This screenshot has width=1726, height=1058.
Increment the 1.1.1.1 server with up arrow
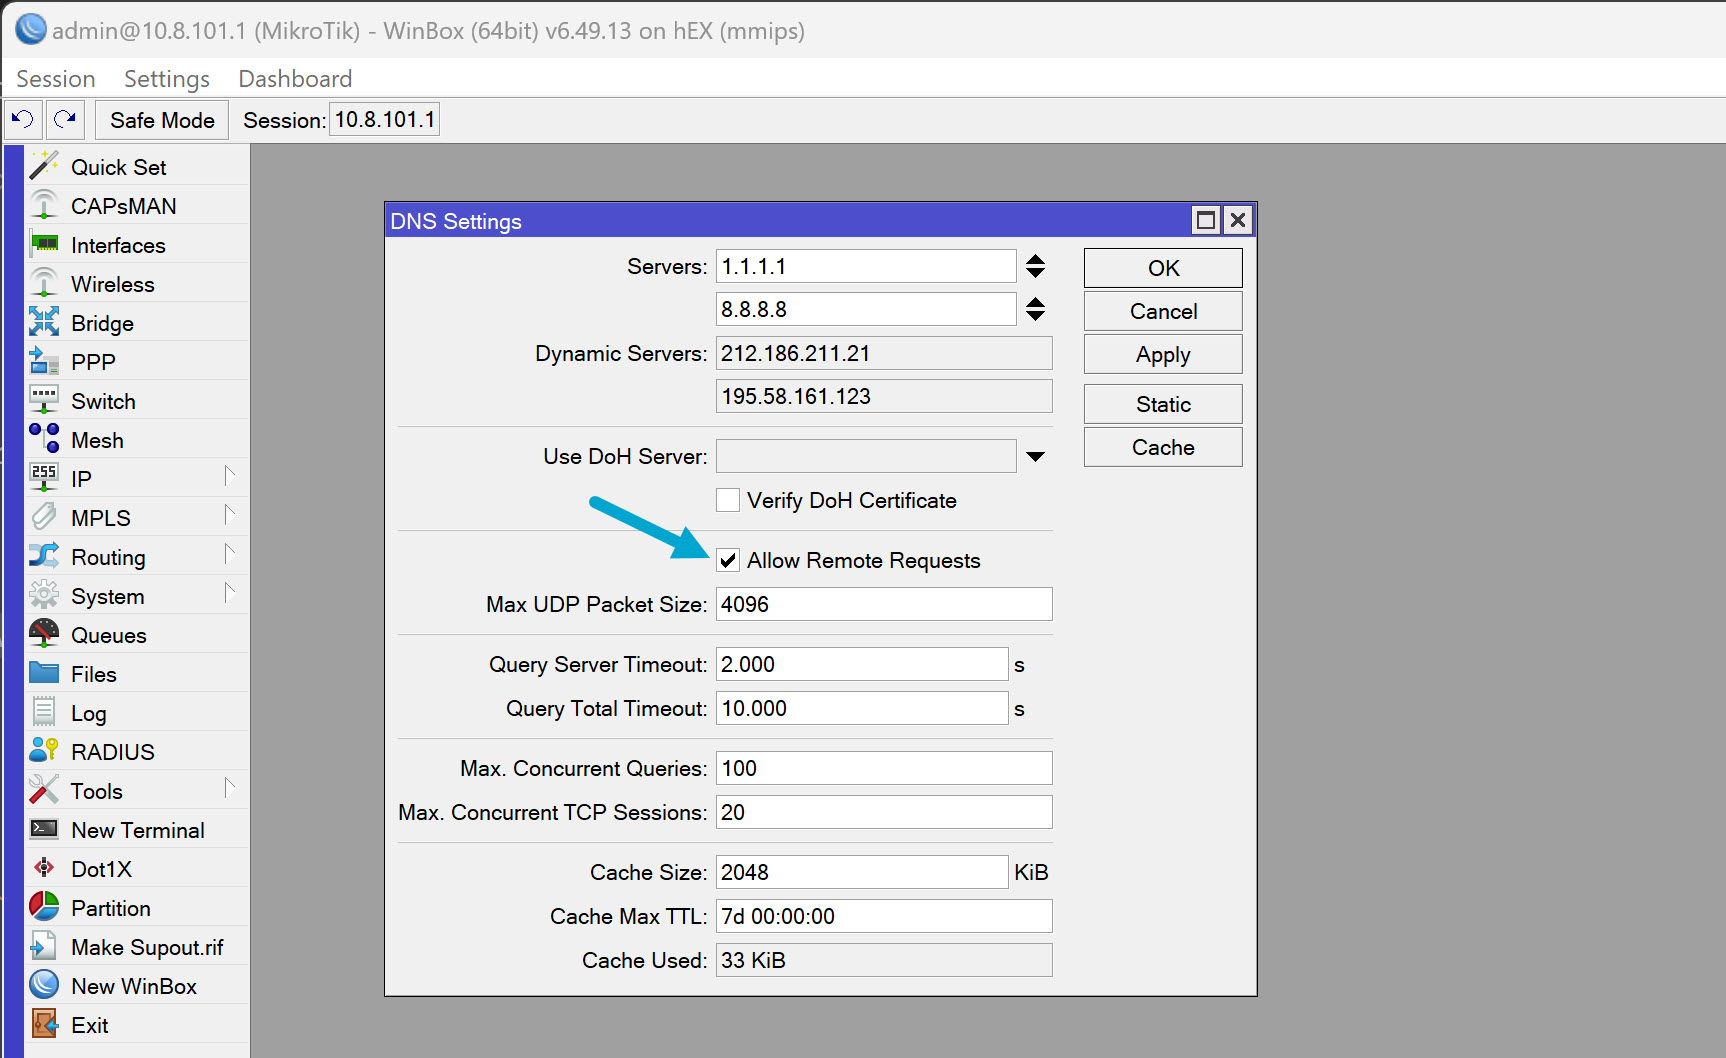tap(1035, 259)
